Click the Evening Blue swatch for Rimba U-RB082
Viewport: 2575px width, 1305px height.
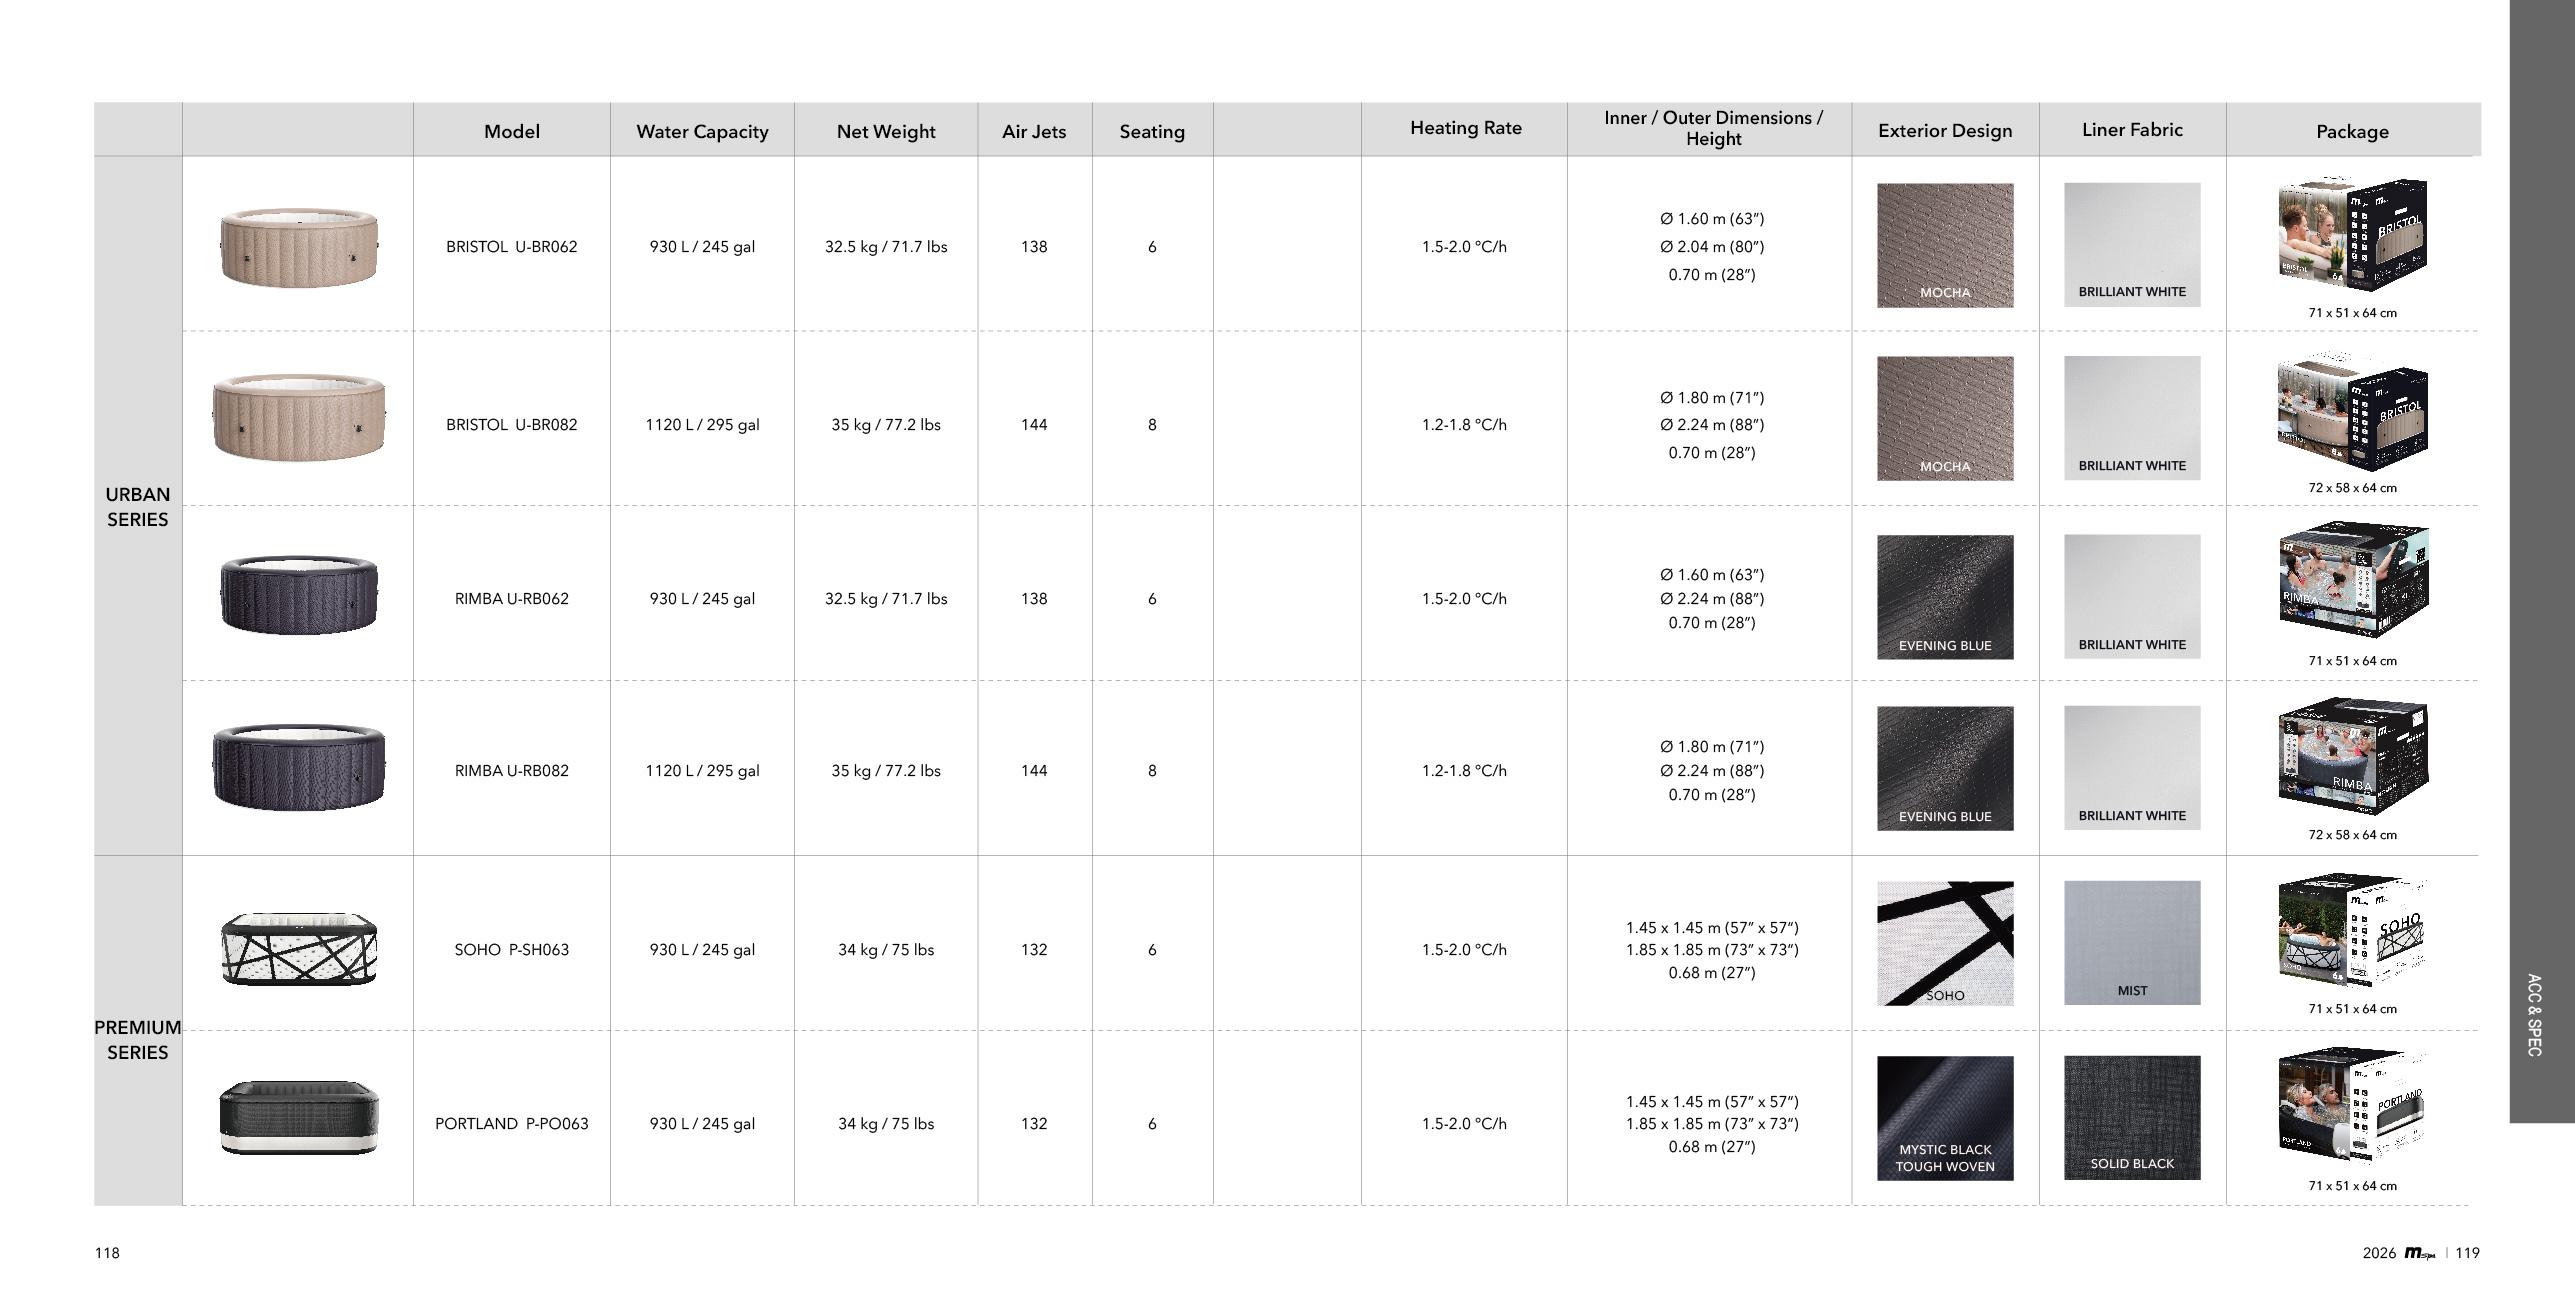coord(1944,768)
